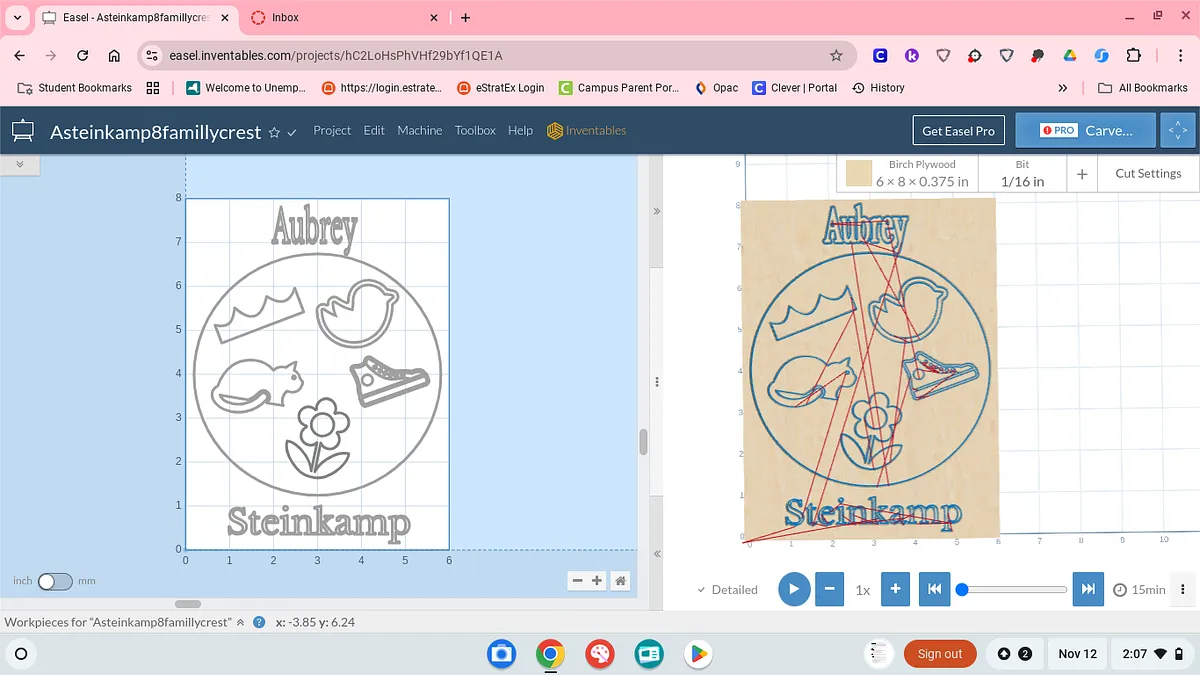Select Birch Plywood material setting
The width and height of the screenshot is (1200, 675).
point(908,173)
